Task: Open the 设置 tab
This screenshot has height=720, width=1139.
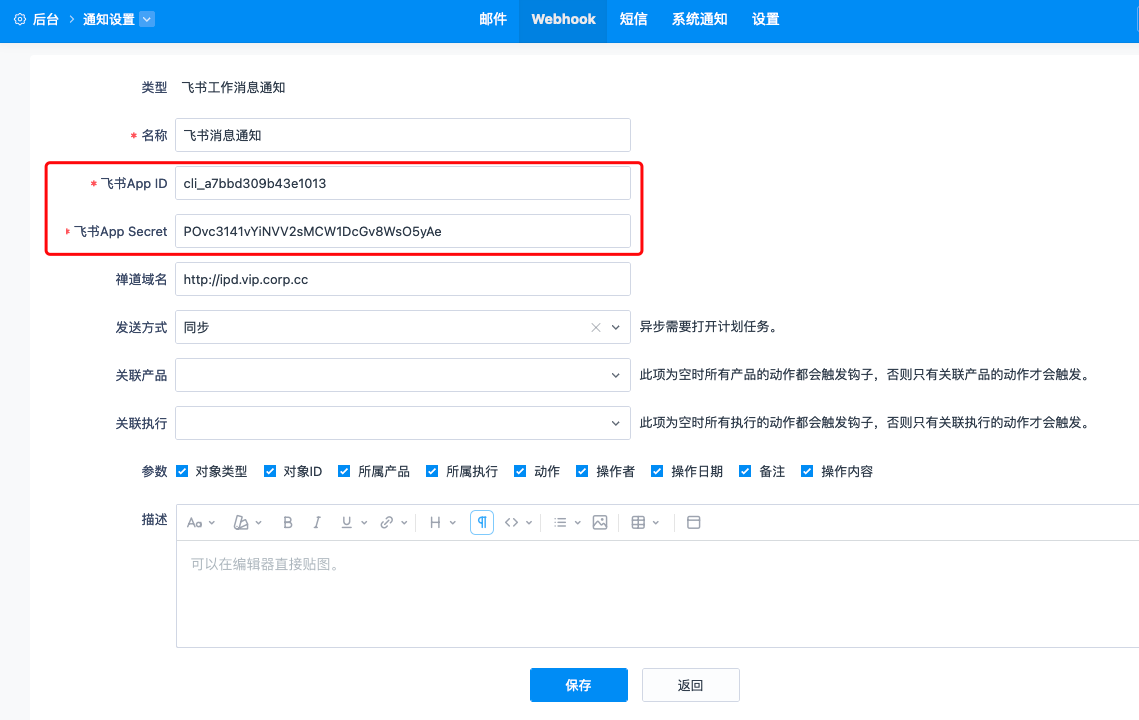Action: (x=765, y=20)
